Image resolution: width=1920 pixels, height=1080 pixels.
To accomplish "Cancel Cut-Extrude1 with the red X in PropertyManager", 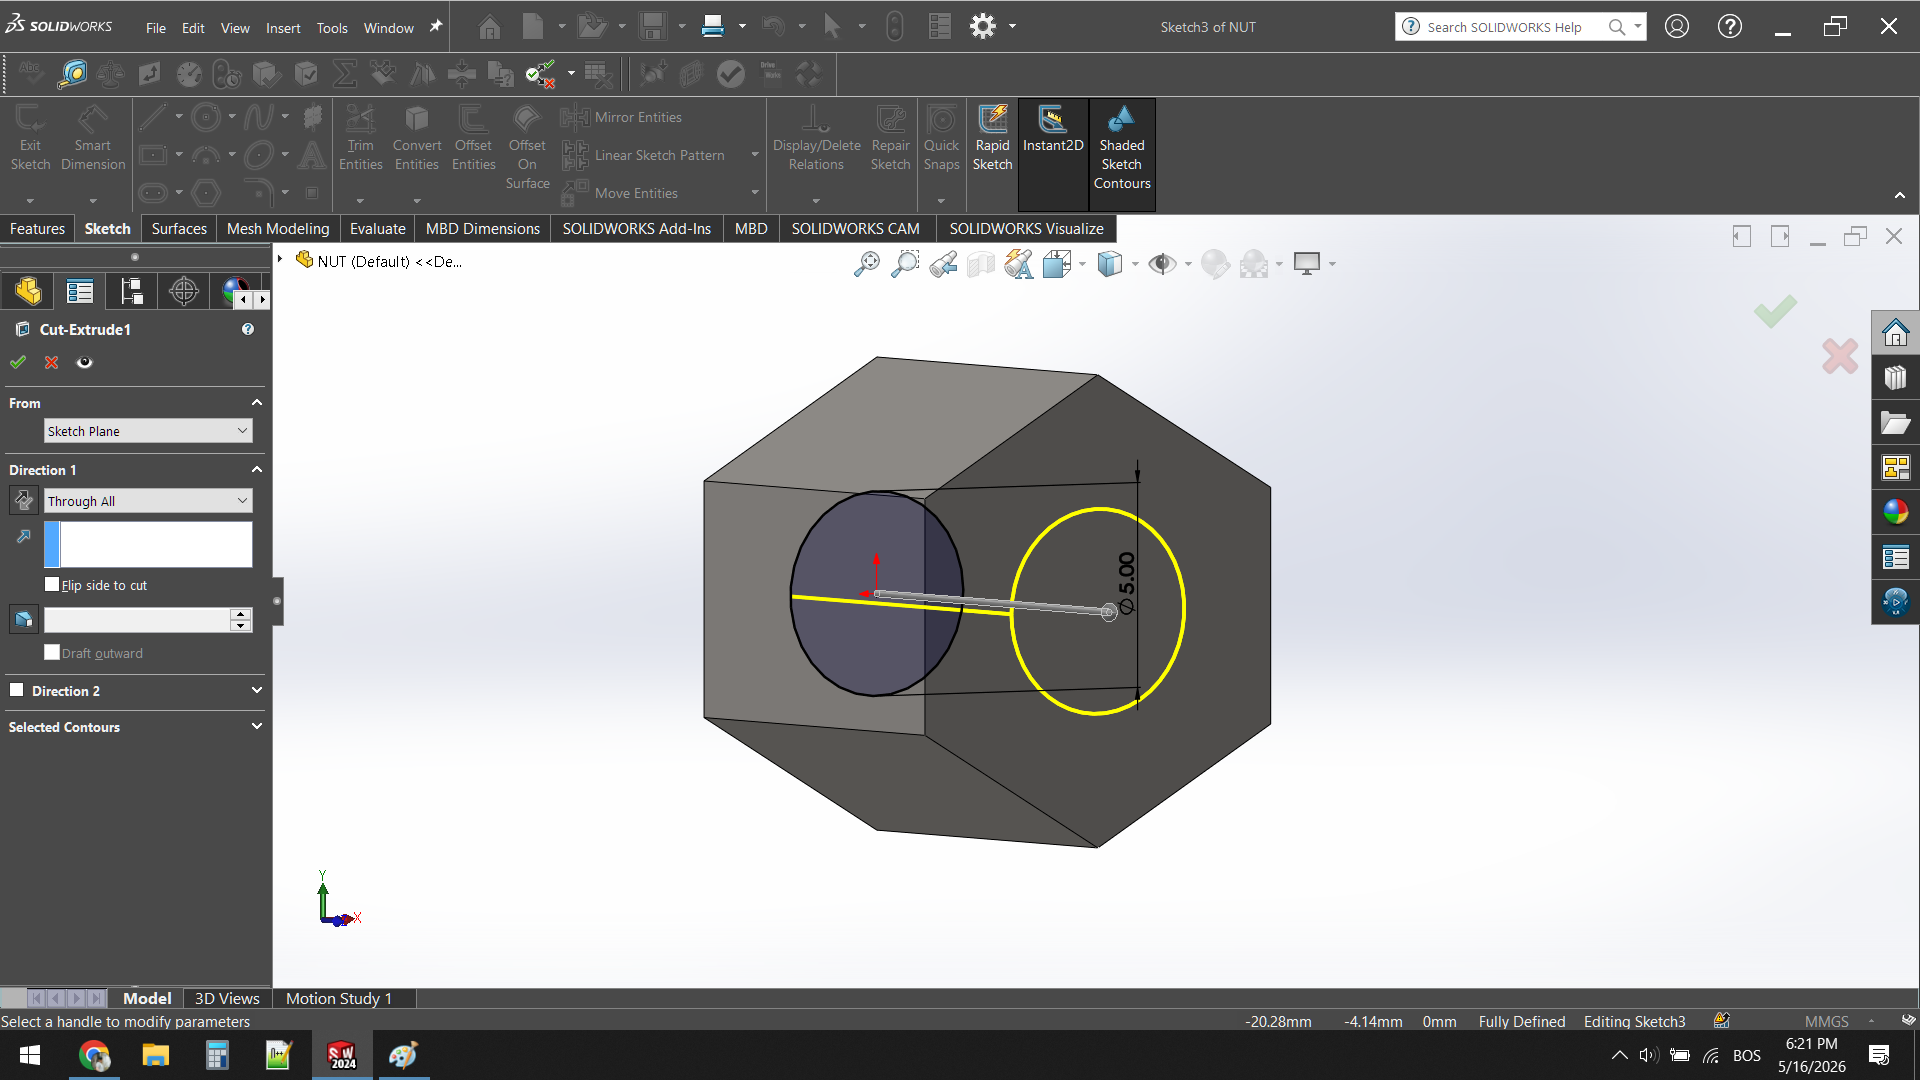I will point(52,362).
